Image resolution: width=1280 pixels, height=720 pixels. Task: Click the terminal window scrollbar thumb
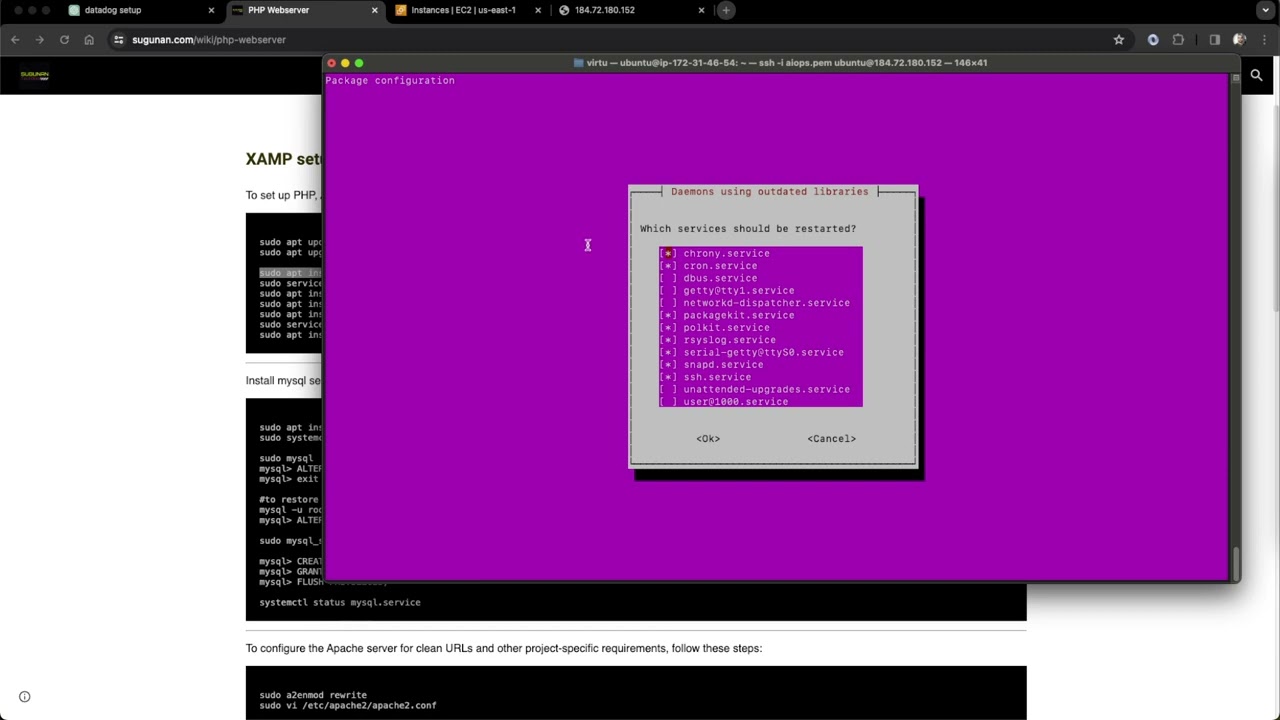point(1236,564)
